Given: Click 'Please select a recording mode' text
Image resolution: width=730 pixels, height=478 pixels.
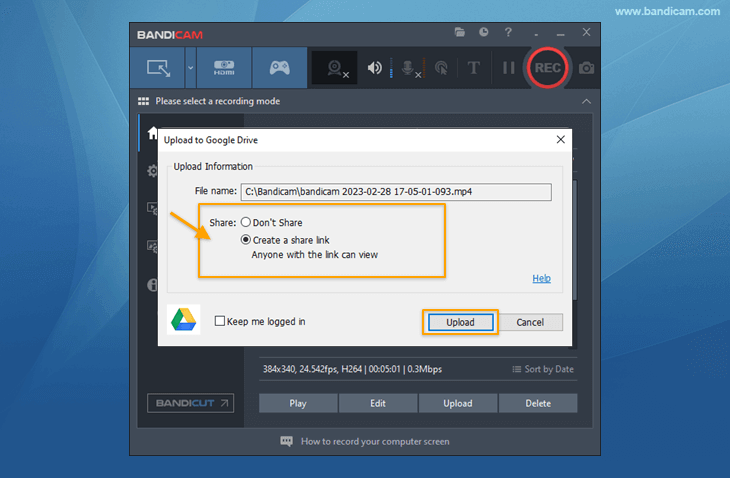Looking at the screenshot, I should (x=217, y=101).
